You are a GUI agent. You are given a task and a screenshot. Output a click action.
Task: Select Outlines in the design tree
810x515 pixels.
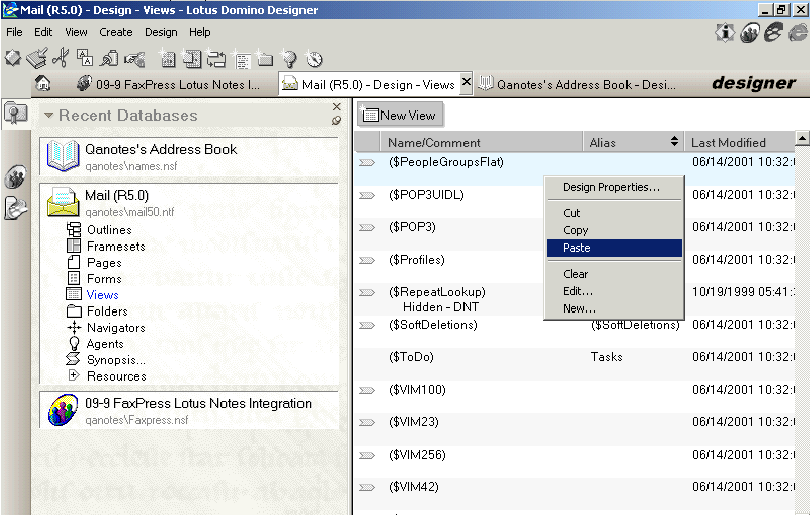109,229
